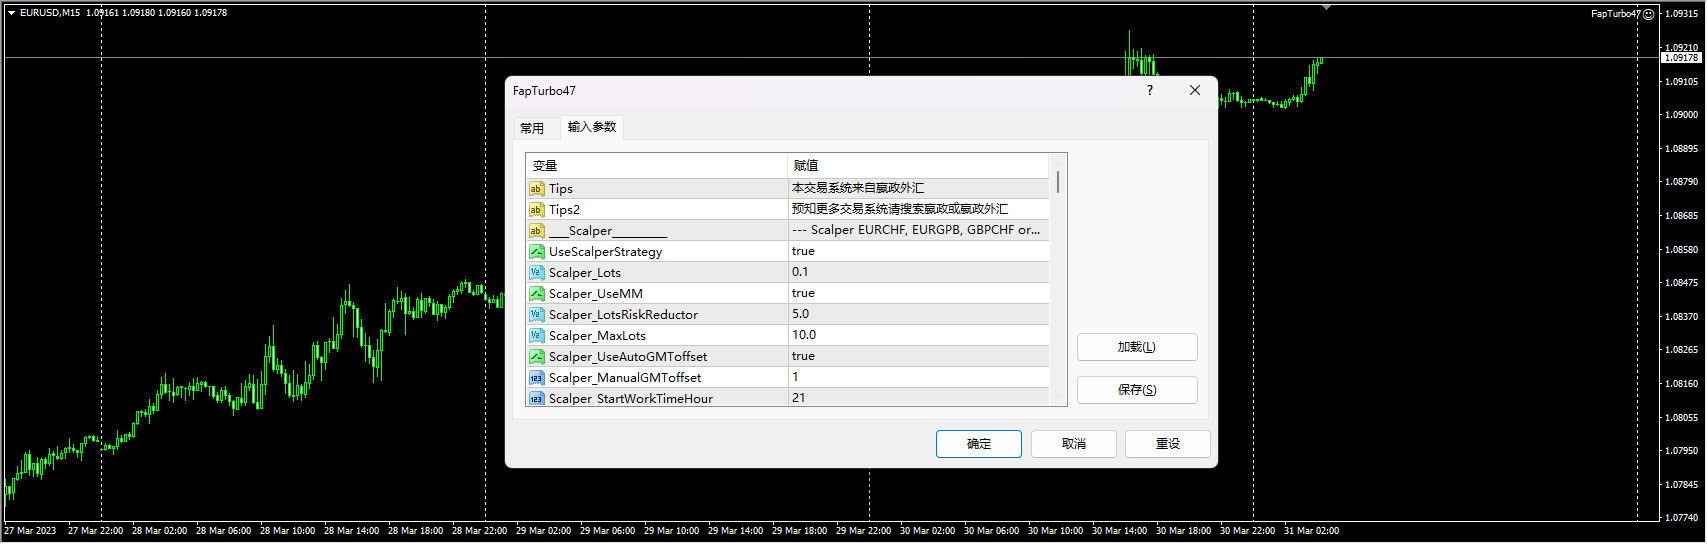Click the parameter list scroll-down arrow
Image resolution: width=1707 pixels, height=544 pixels.
(x=1058, y=397)
